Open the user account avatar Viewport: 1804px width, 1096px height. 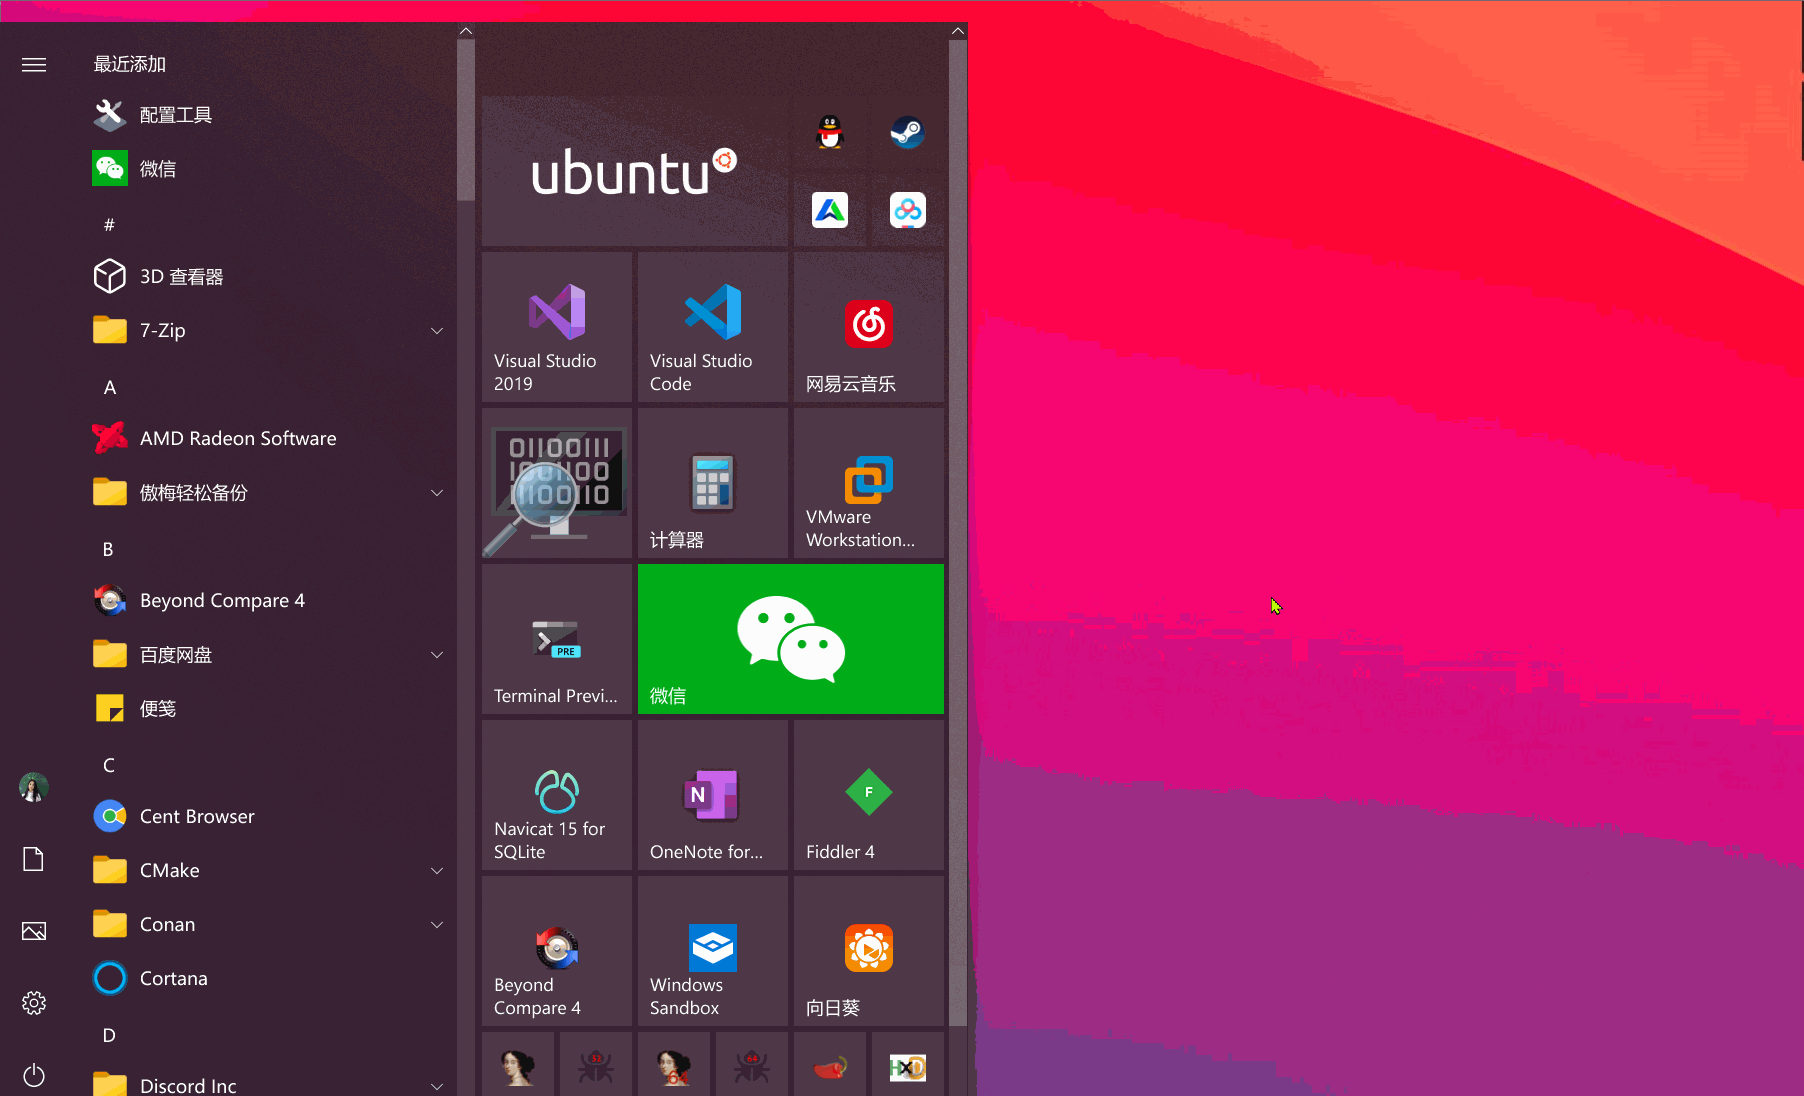point(34,788)
